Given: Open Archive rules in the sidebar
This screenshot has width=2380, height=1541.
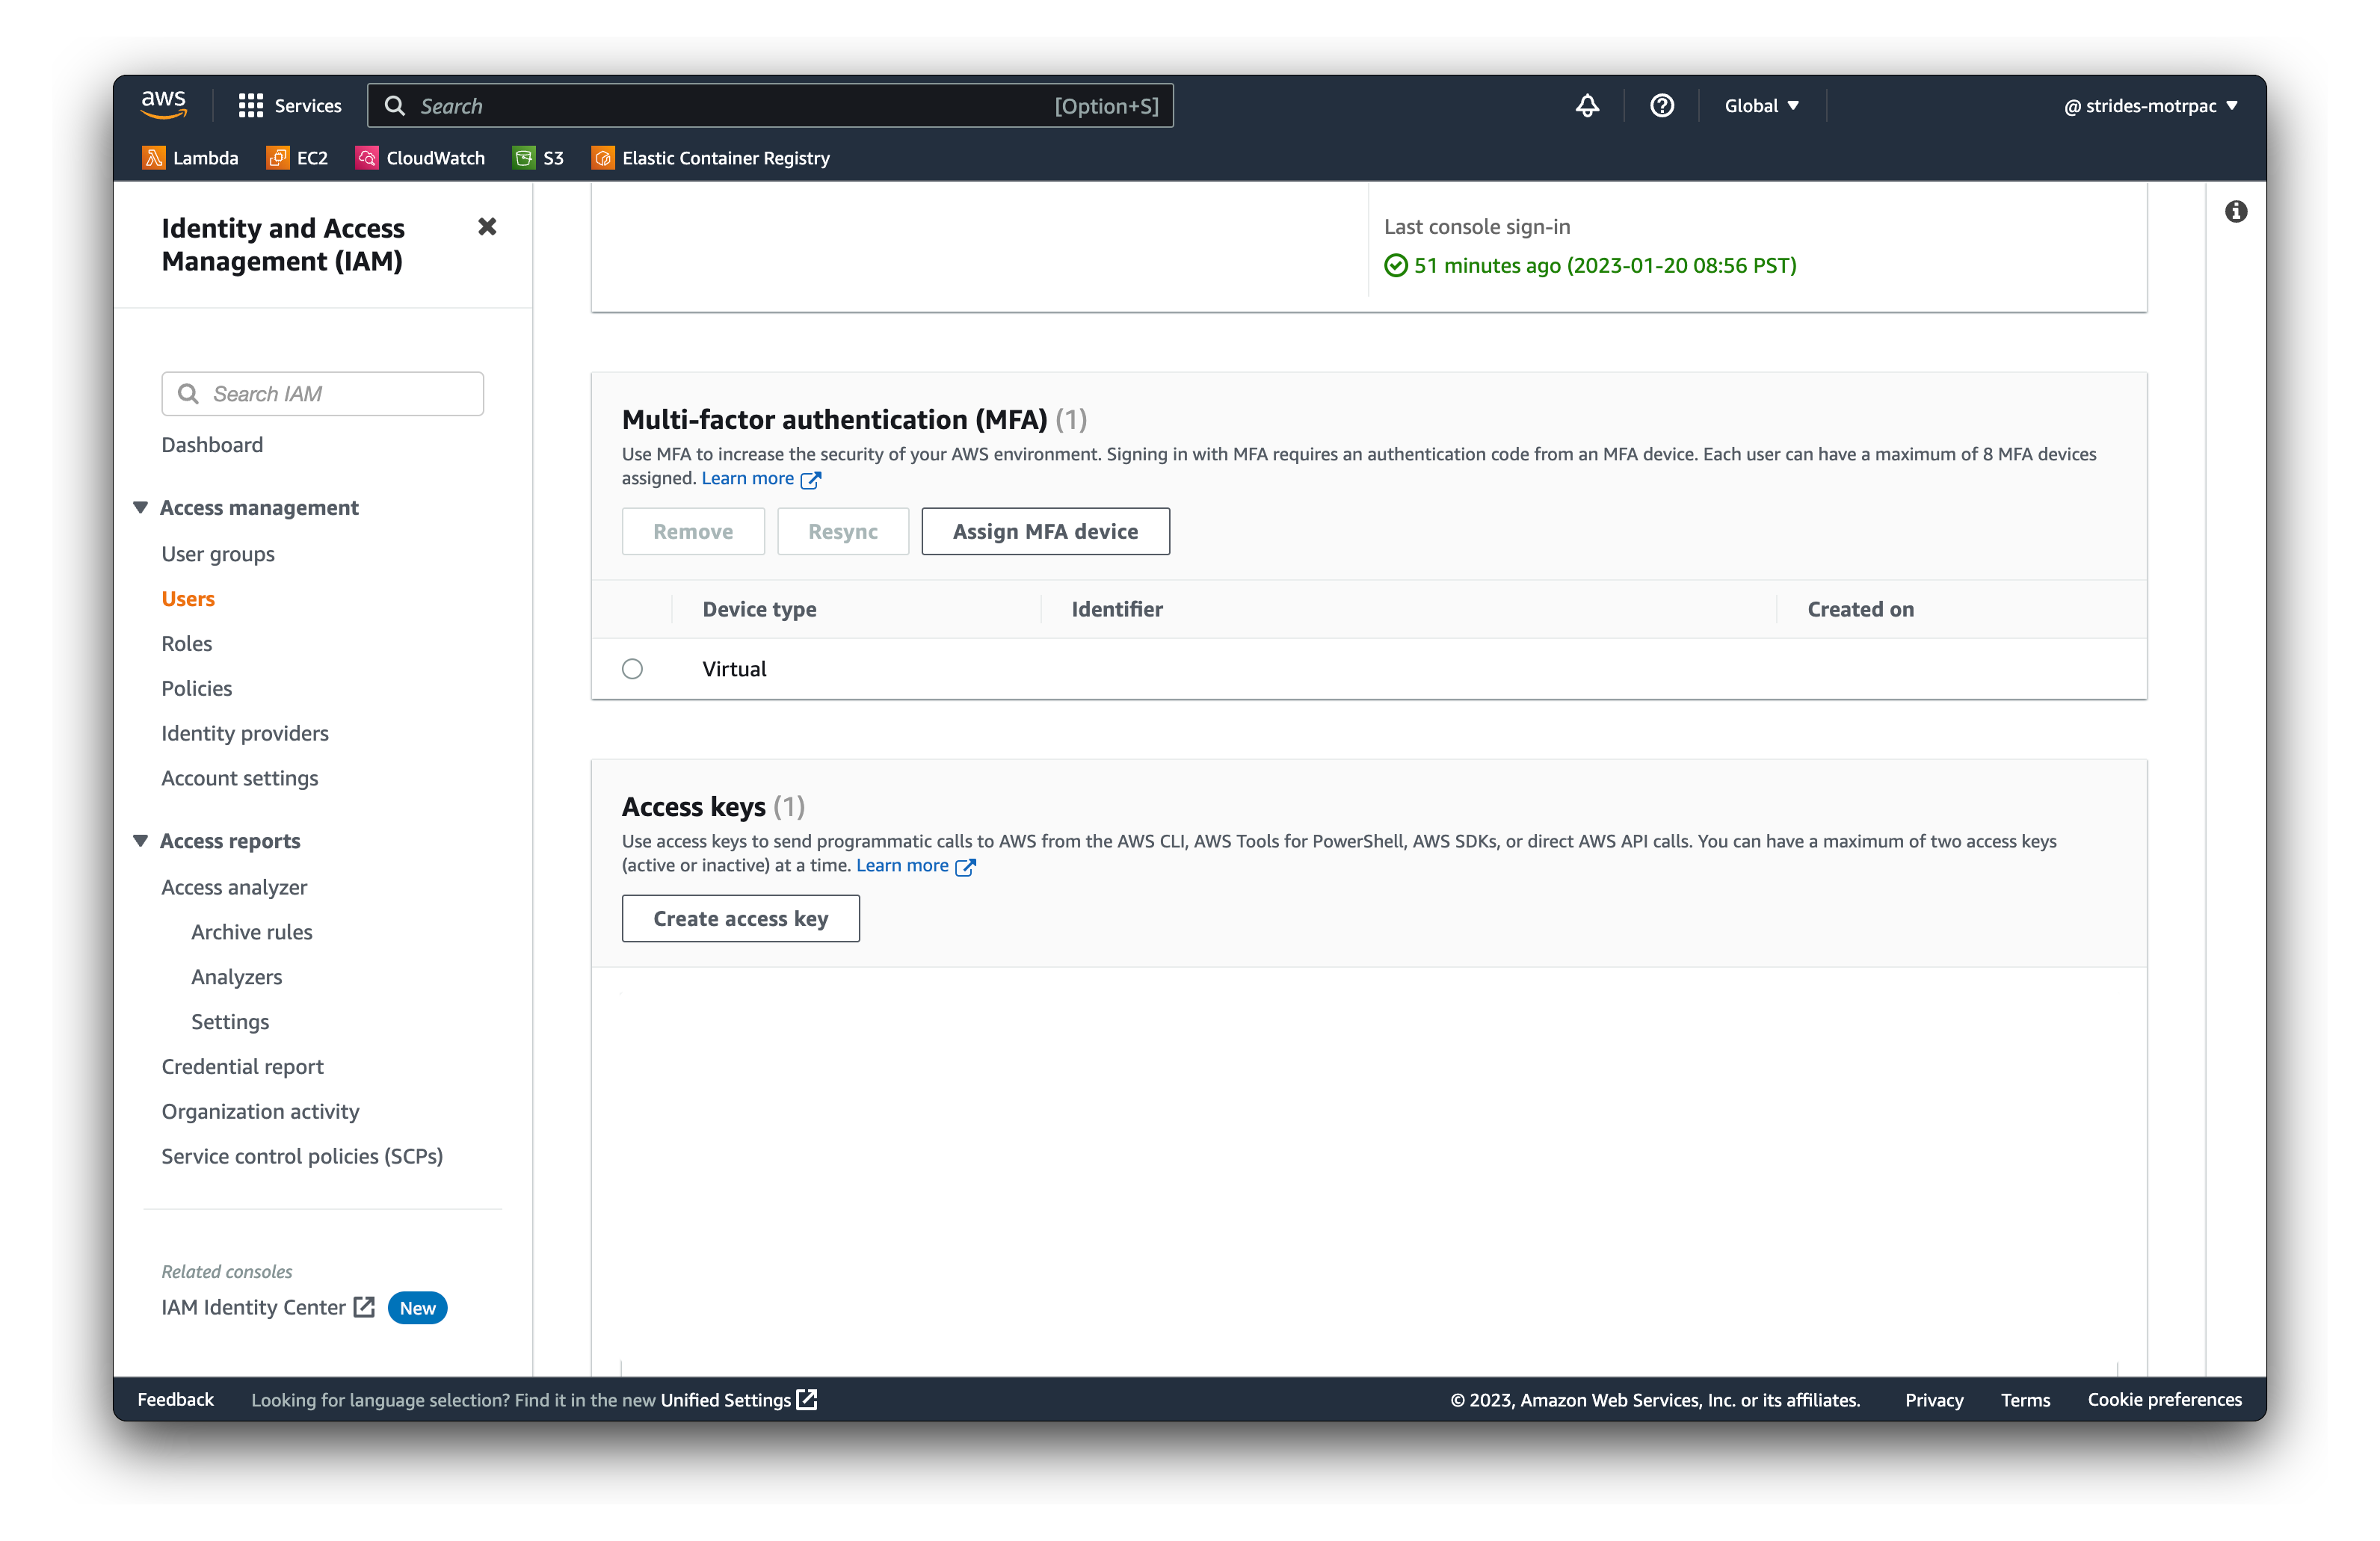Looking at the screenshot, I should click(x=252, y=932).
